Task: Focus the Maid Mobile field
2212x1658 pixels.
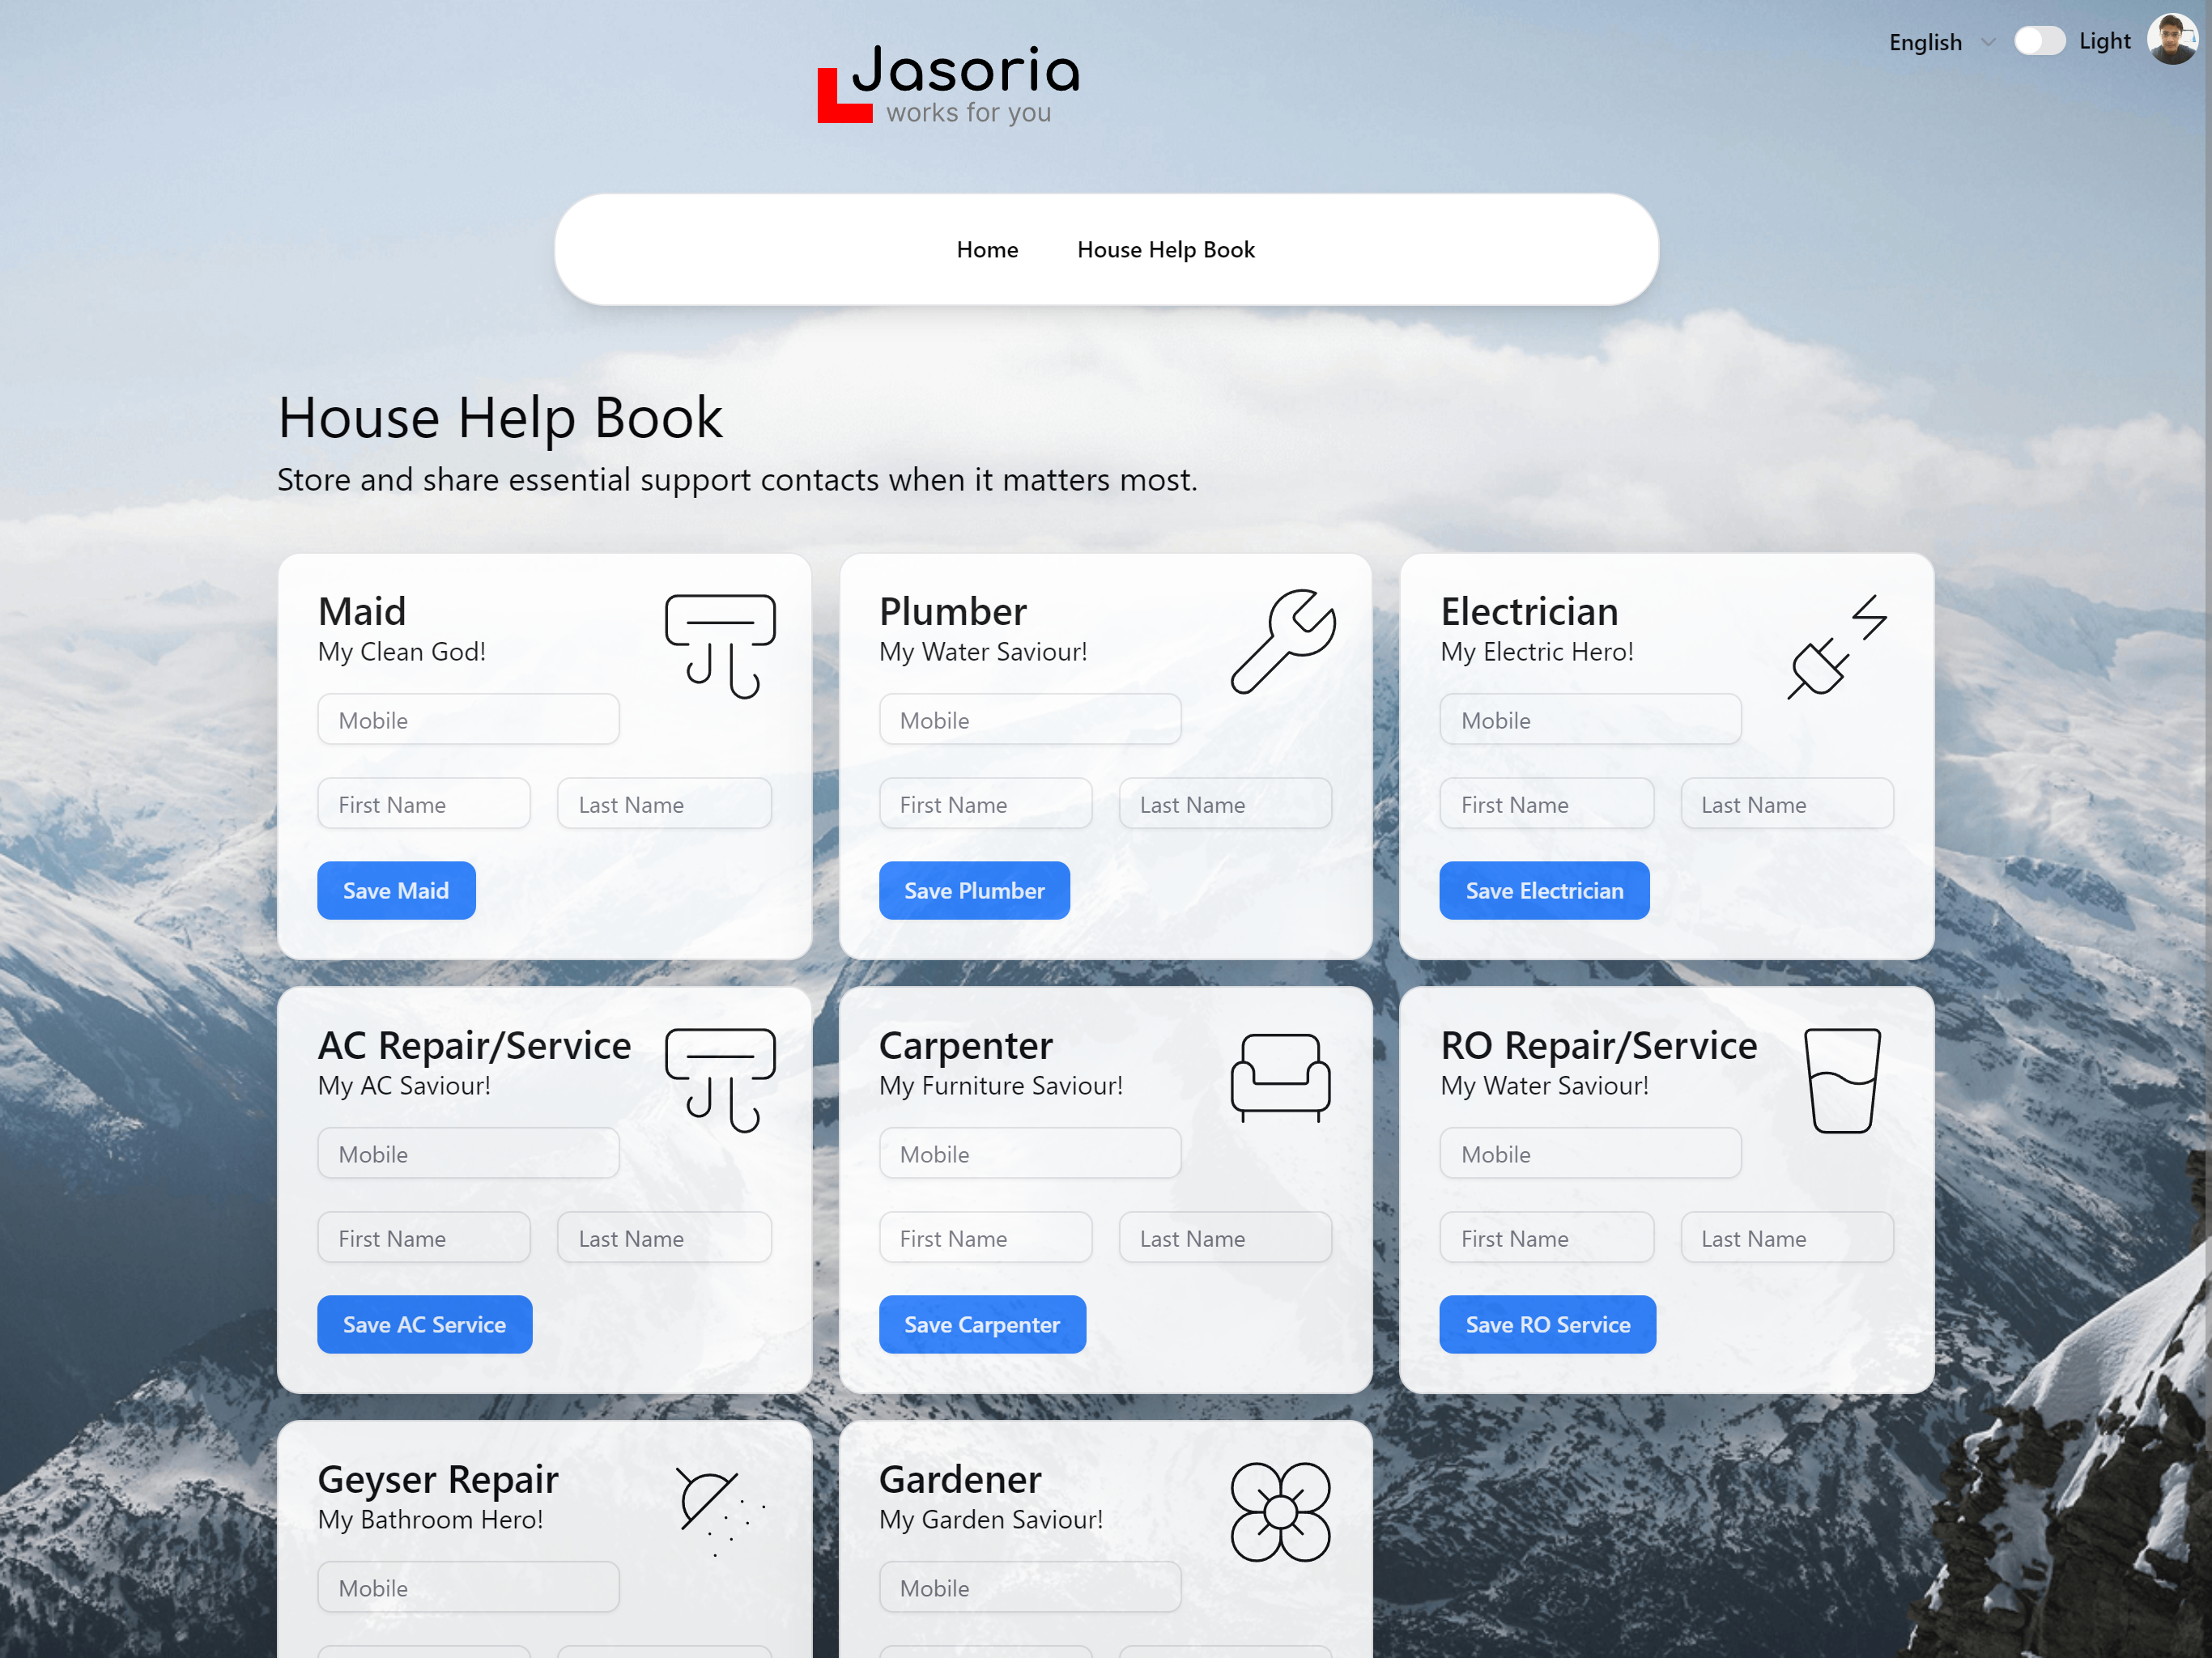Action: (x=468, y=720)
